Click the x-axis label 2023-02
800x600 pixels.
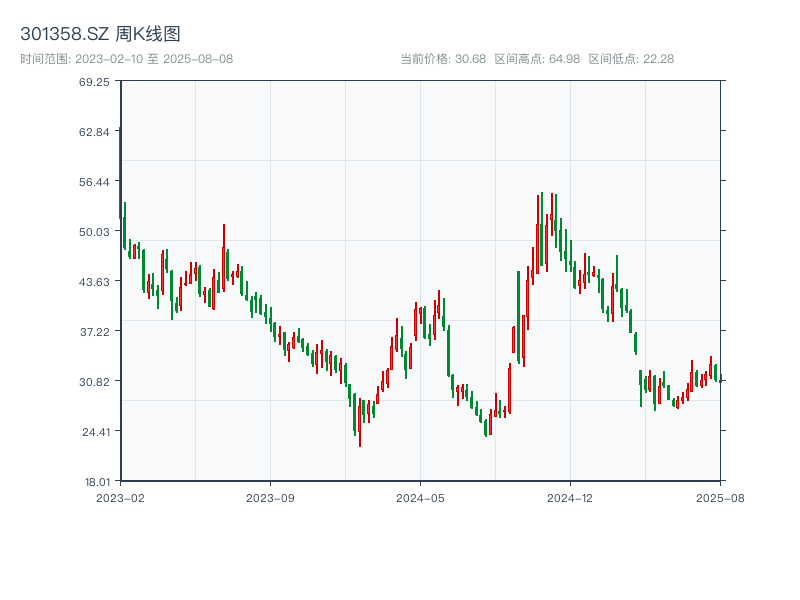120,498
